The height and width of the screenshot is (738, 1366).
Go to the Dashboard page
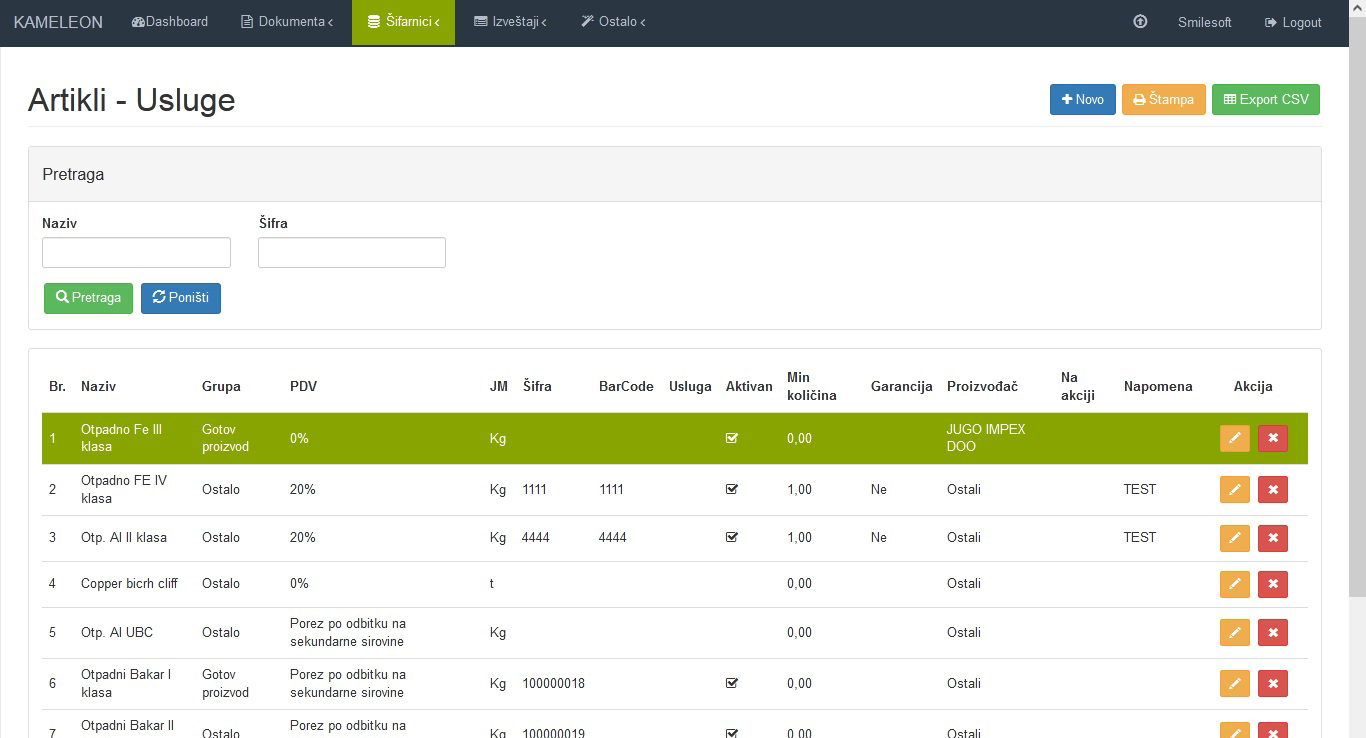170,22
